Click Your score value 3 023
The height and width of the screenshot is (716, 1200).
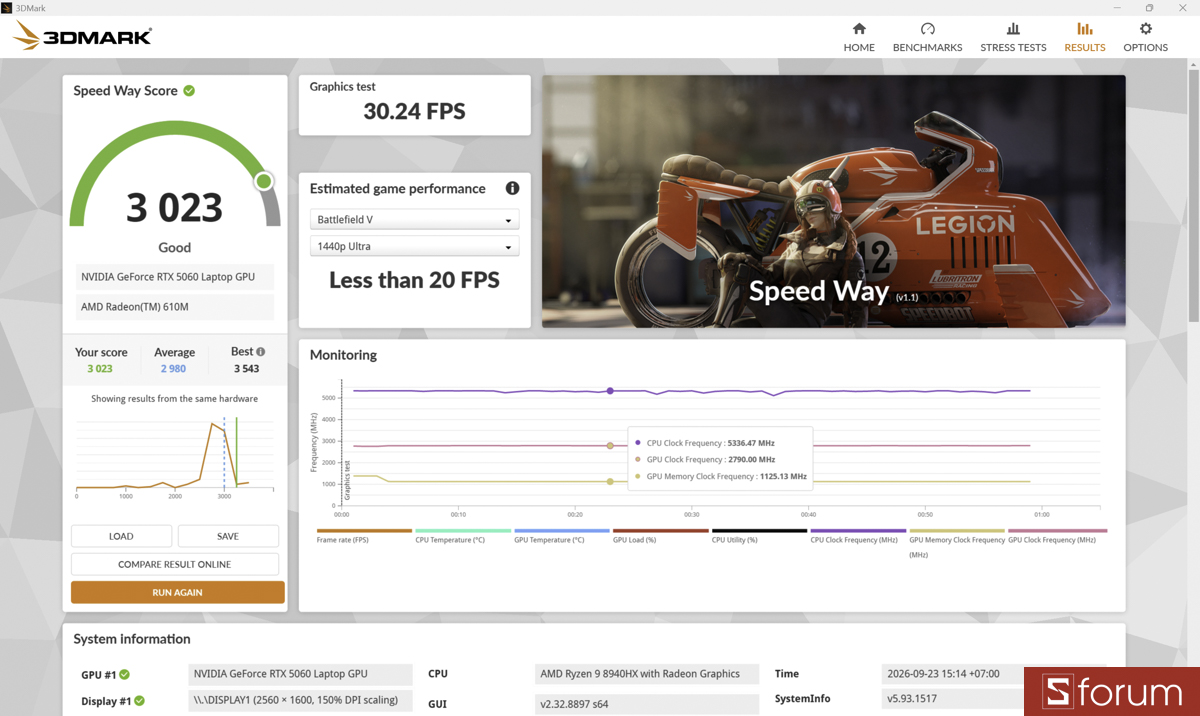100,369
